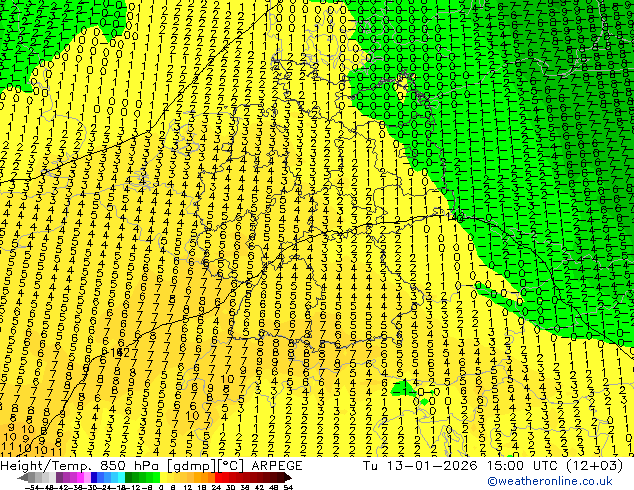634x490 pixels.
Task: Click the '54' value under color scale
Action: 288,487
